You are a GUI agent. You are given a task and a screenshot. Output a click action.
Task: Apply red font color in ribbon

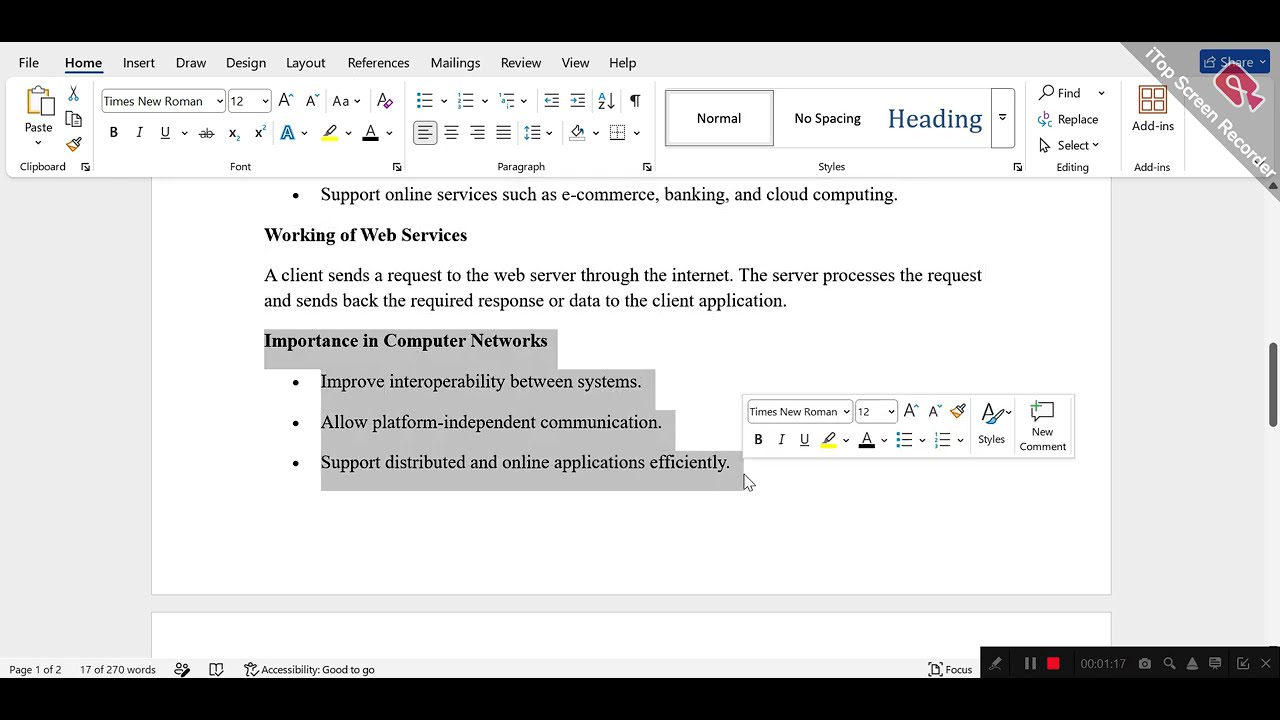tap(370, 133)
